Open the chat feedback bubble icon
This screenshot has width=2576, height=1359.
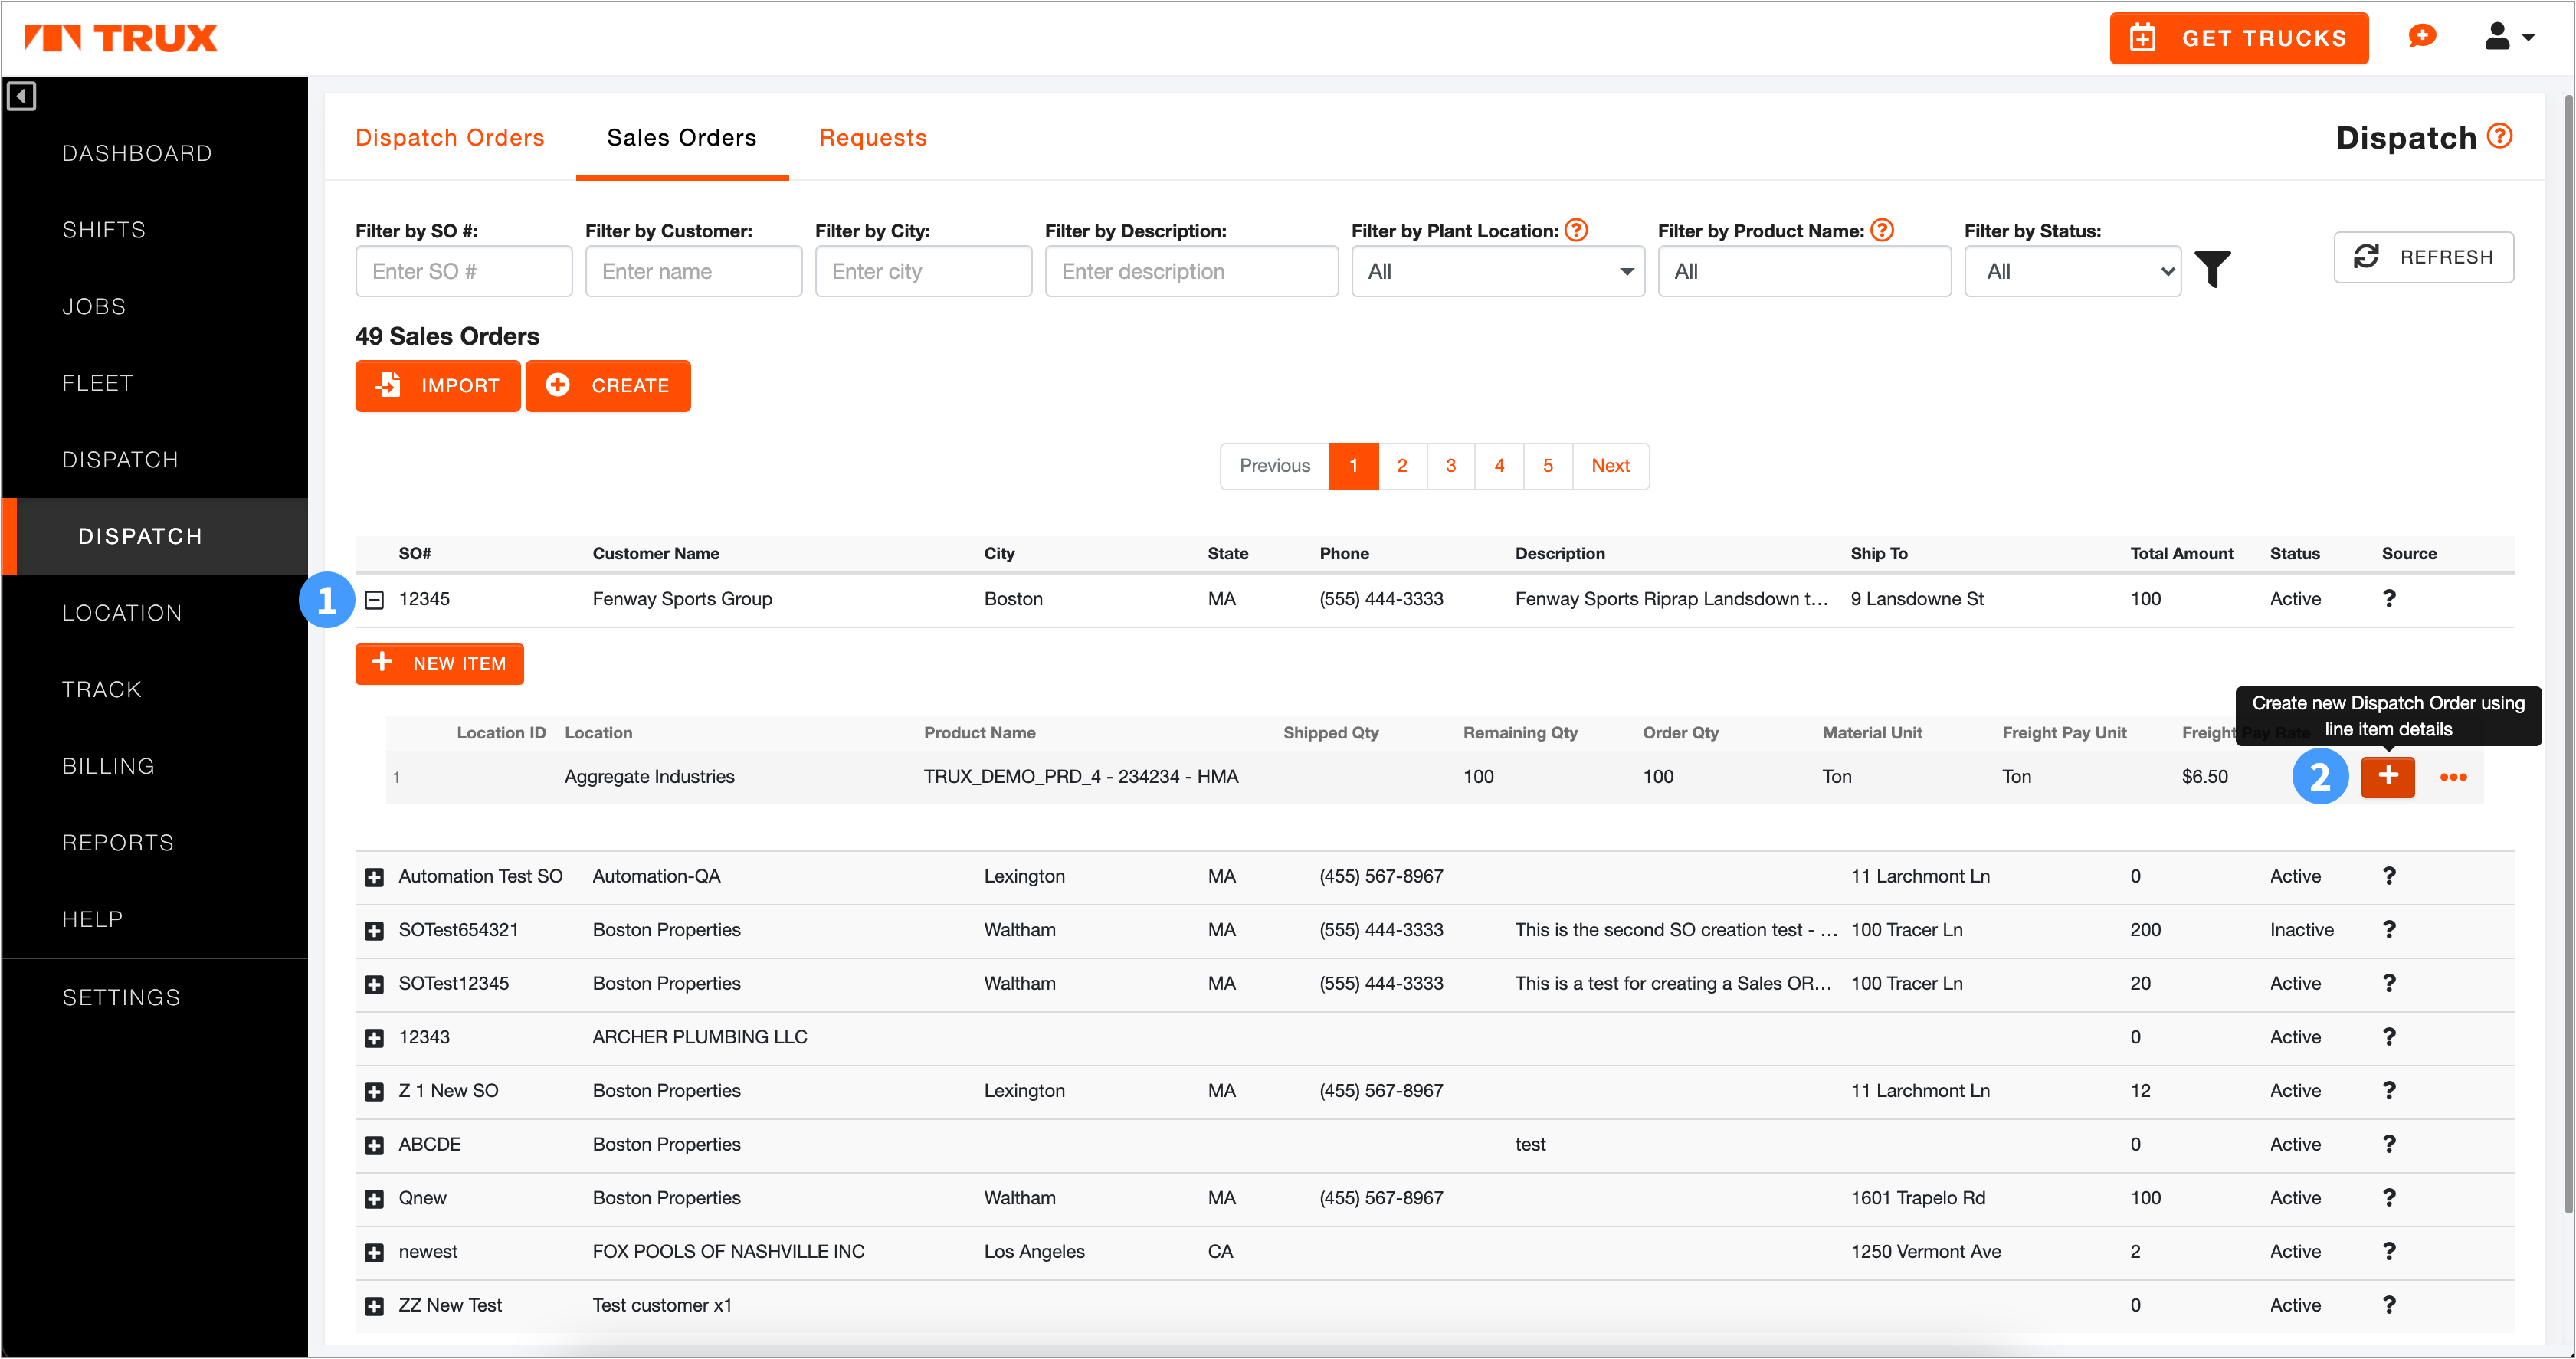click(2421, 37)
